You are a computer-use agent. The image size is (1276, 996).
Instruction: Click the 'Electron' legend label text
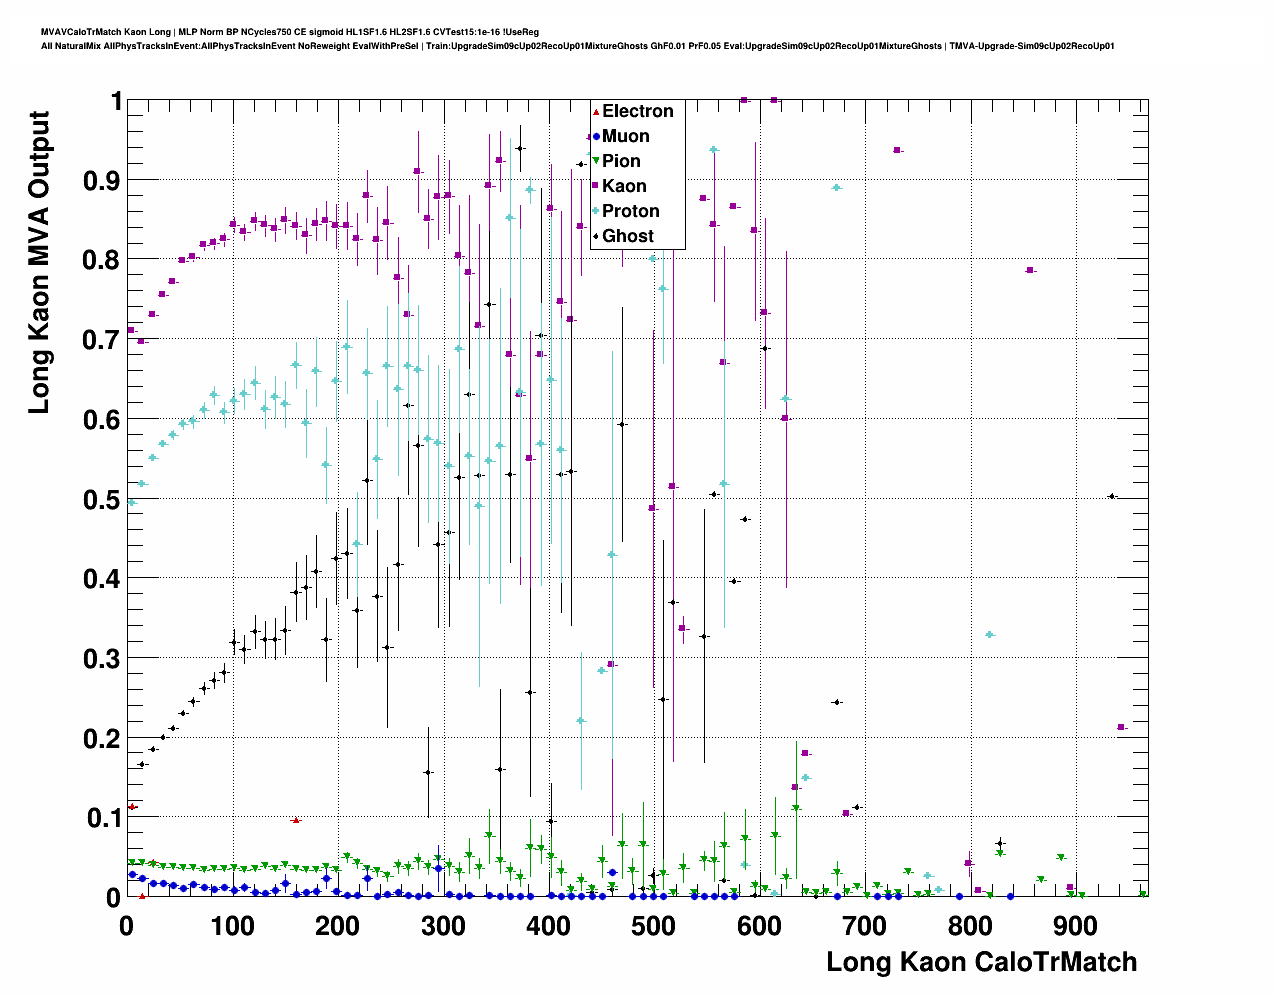coord(637,111)
